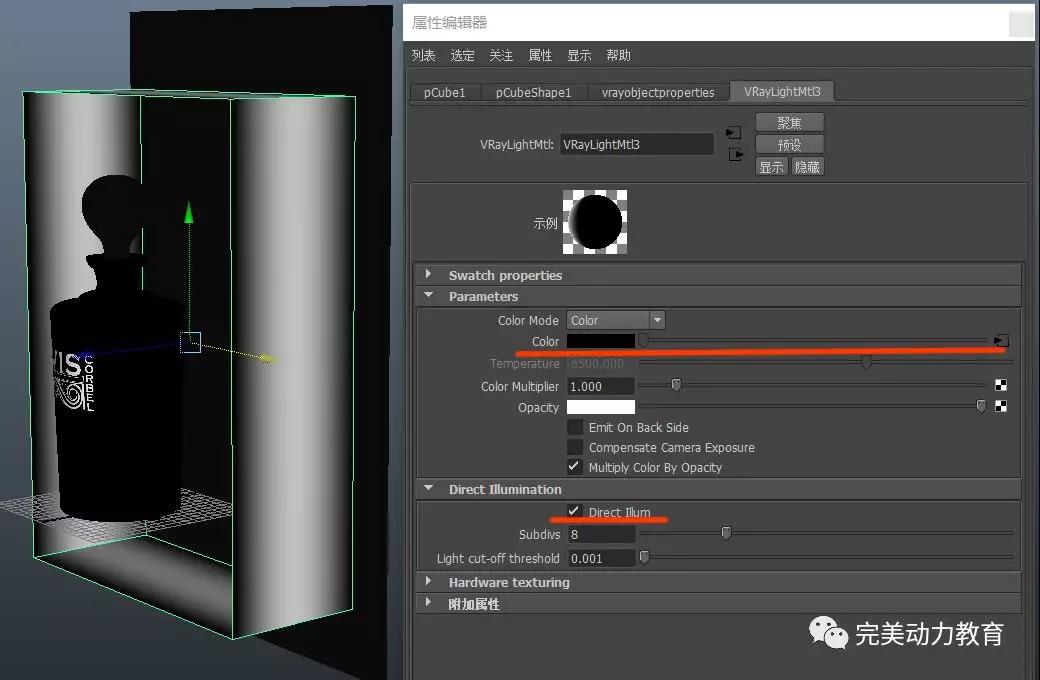Click the Subdivs value input field
Image resolution: width=1040 pixels, height=680 pixels.
click(x=601, y=534)
